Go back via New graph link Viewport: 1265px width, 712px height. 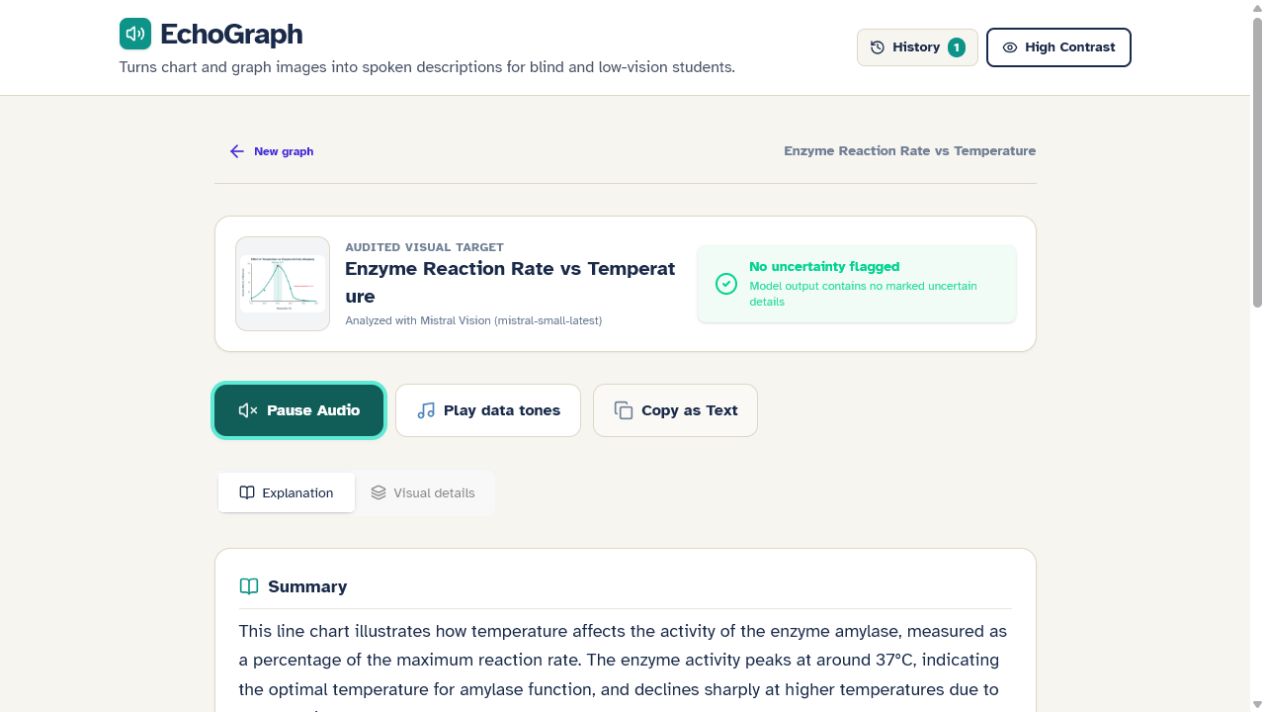point(271,151)
